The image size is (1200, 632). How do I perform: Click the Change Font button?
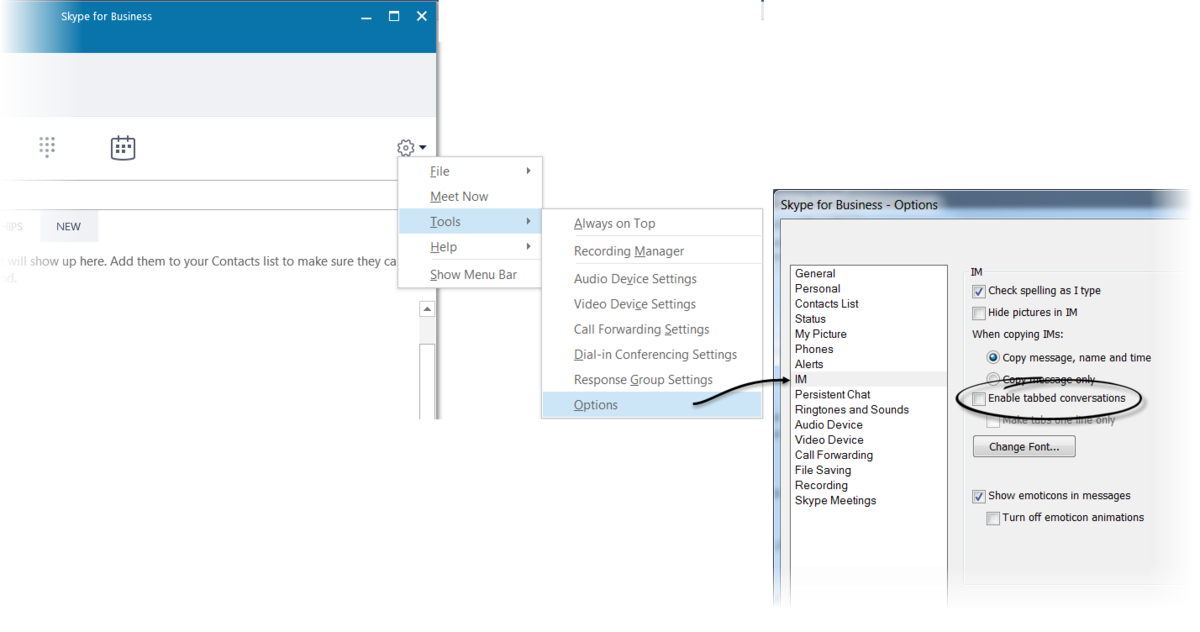pos(1024,447)
